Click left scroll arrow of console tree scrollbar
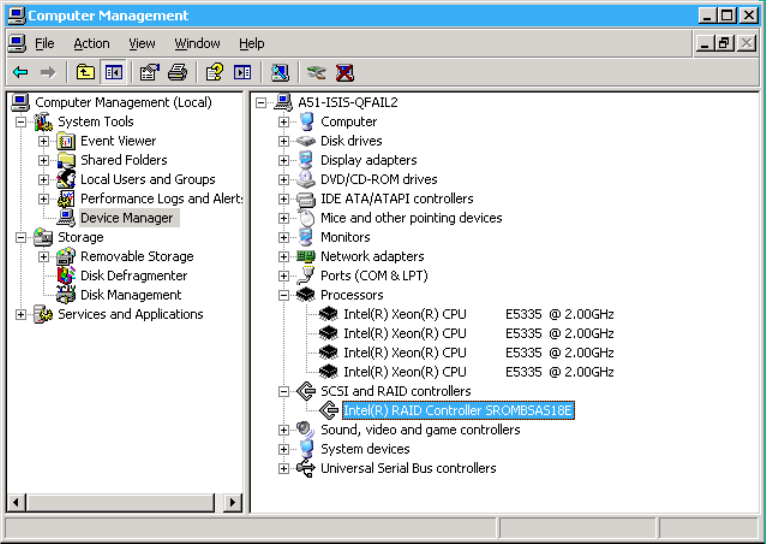Screen dimensions: 766x544 (x=16, y=502)
